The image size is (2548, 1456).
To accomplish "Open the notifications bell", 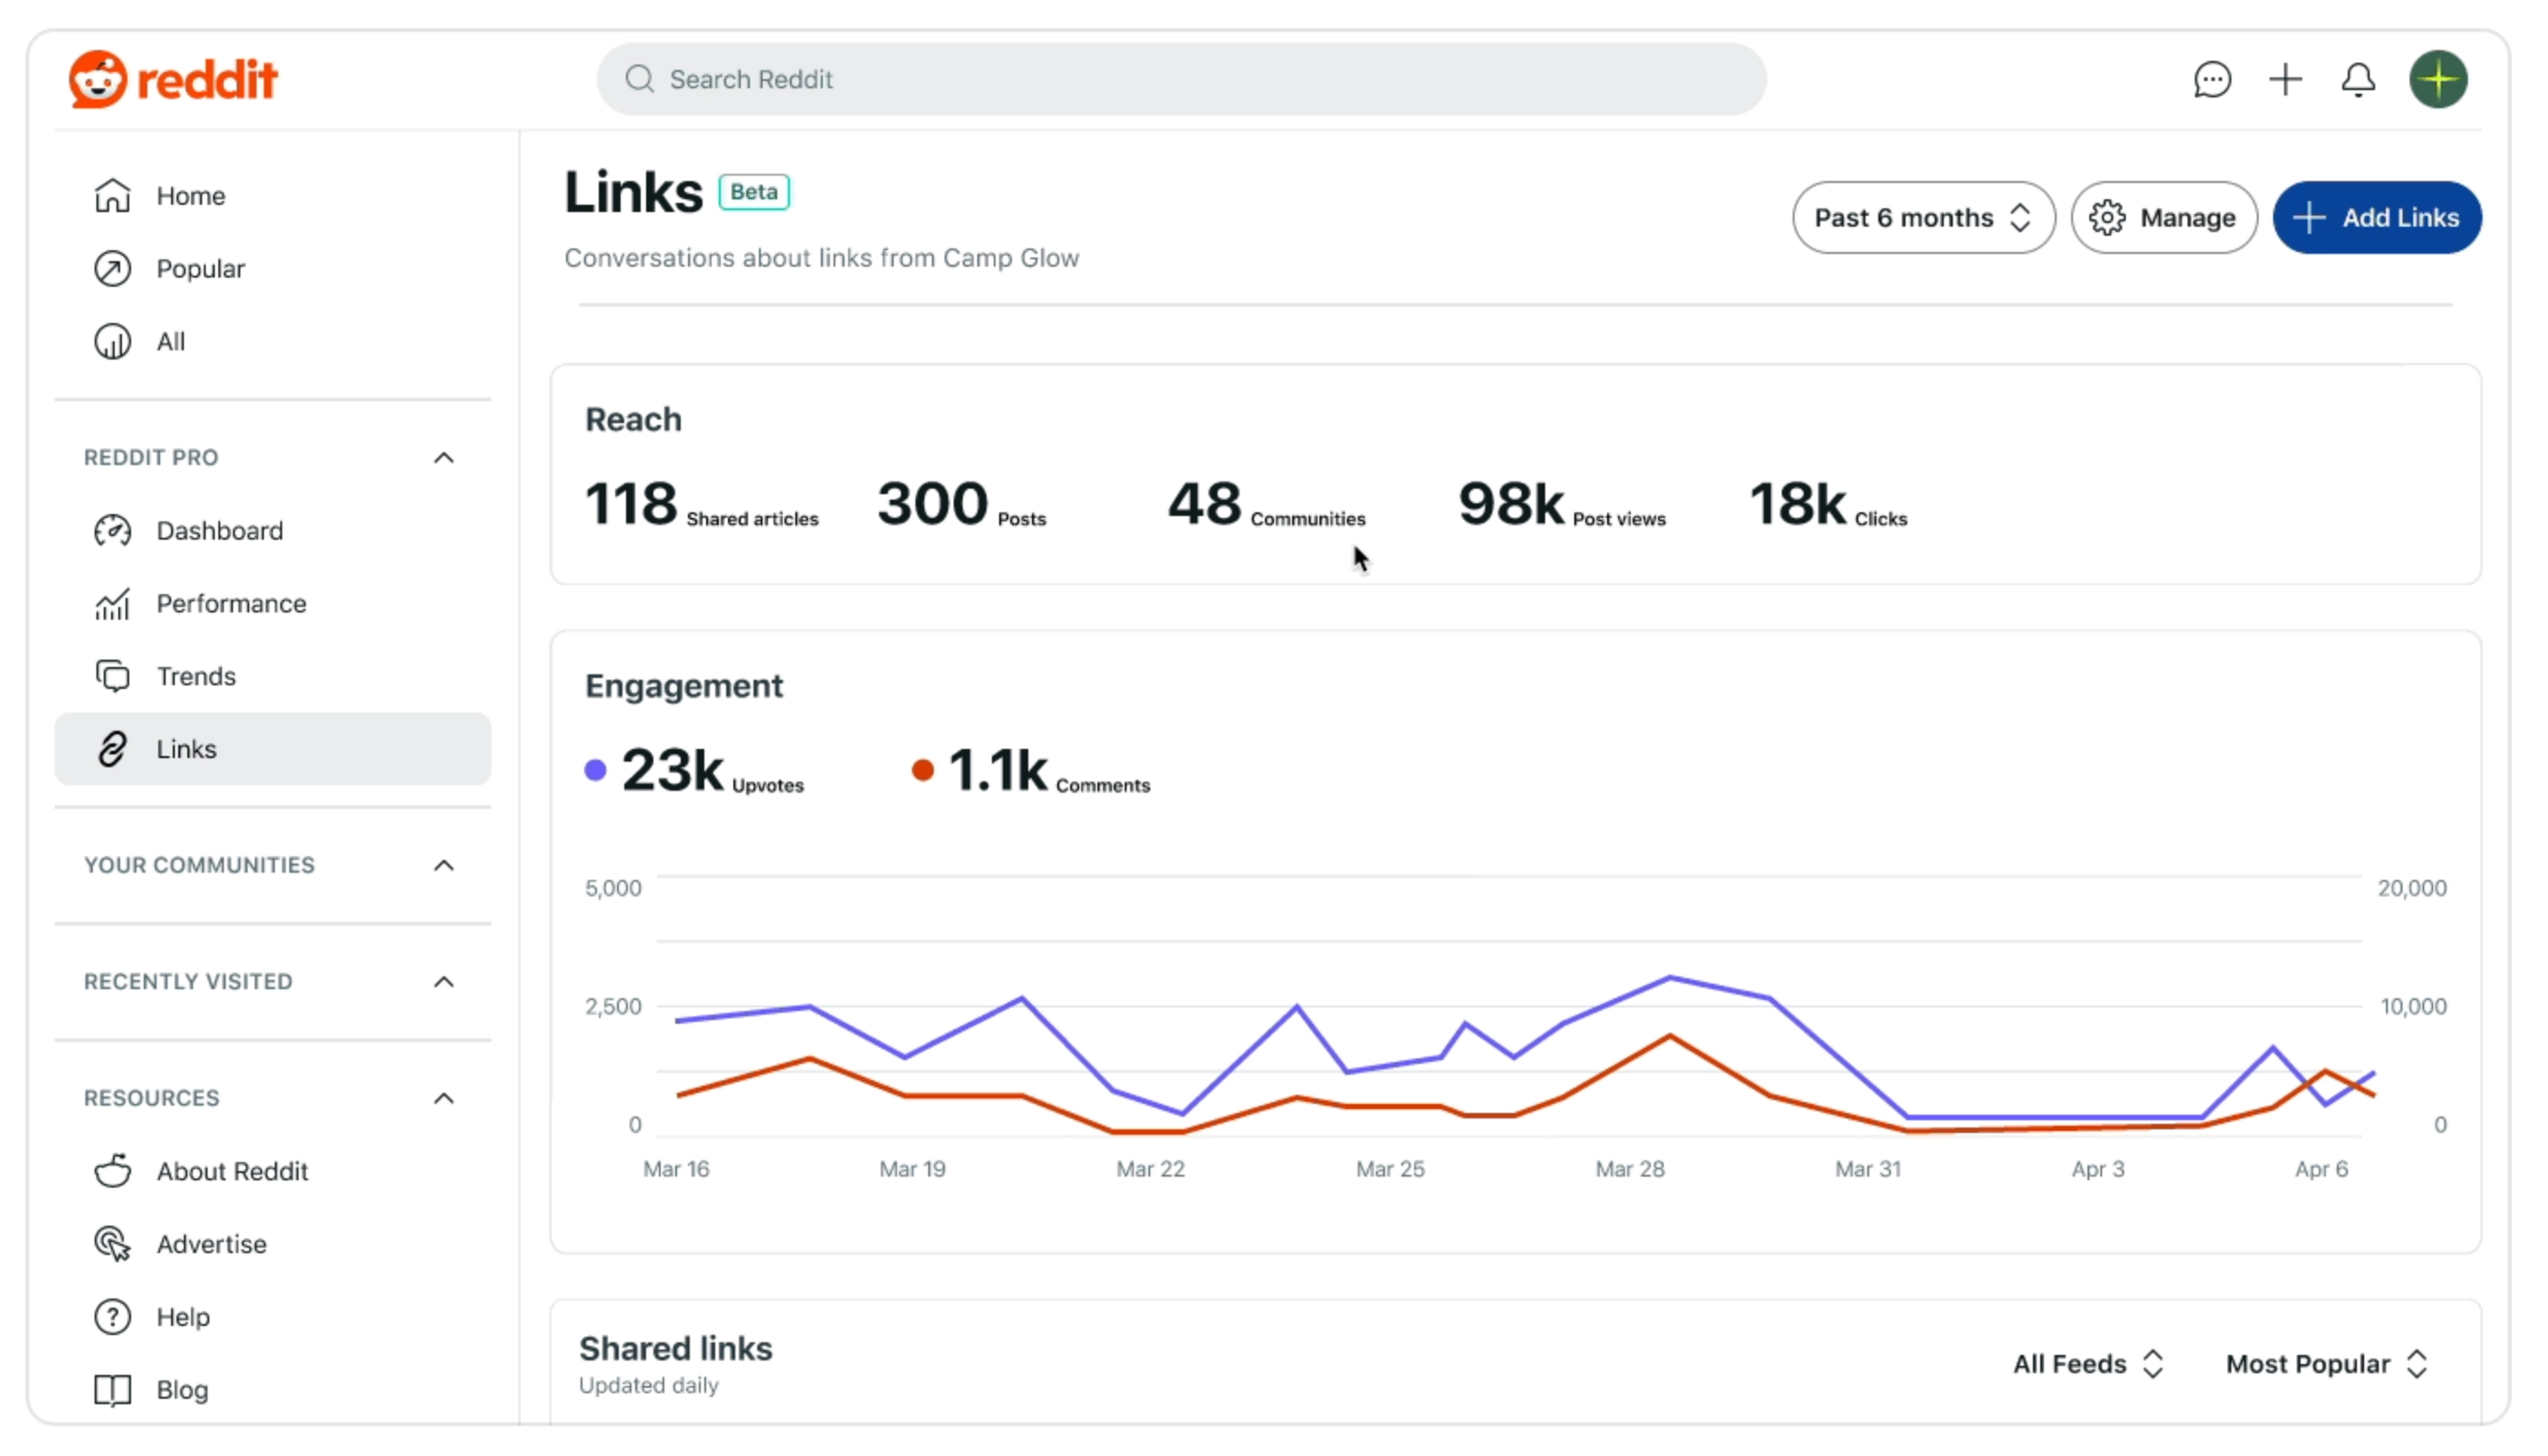I will click(x=2357, y=79).
